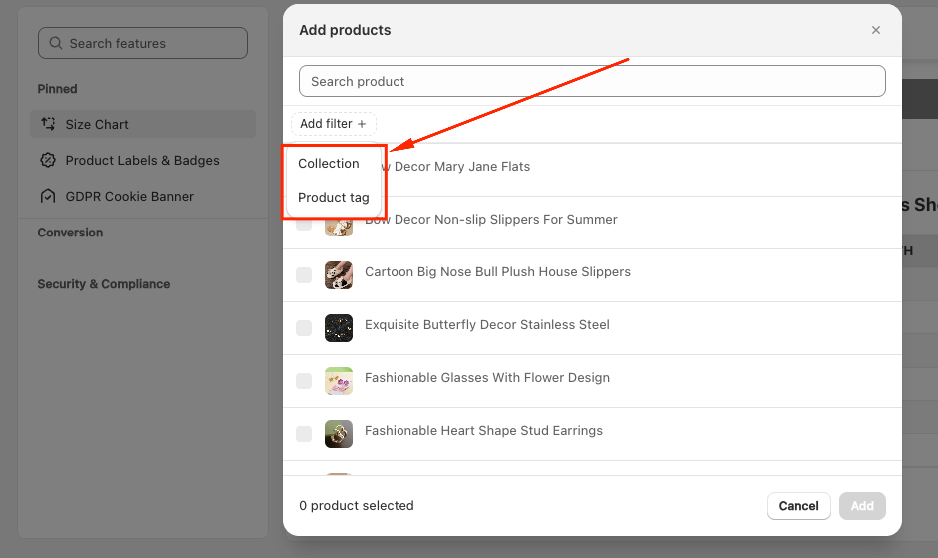Image resolution: width=938 pixels, height=558 pixels.
Task: Click the search magnifier icon in sidebar
Action: point(55,44)
